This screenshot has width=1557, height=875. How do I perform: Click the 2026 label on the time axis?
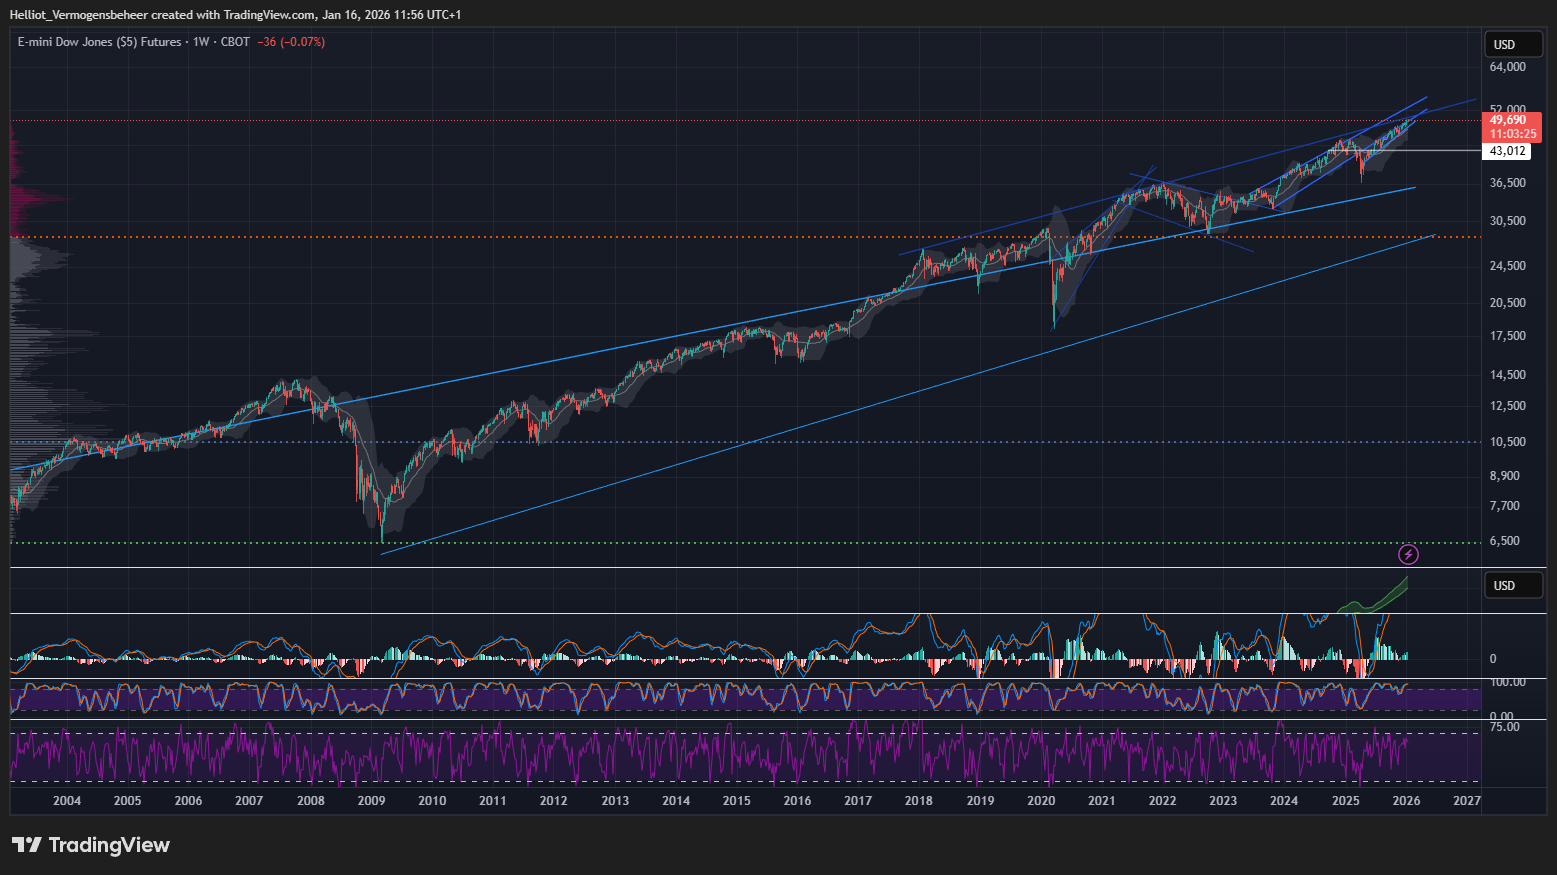tap(1406, 801)
